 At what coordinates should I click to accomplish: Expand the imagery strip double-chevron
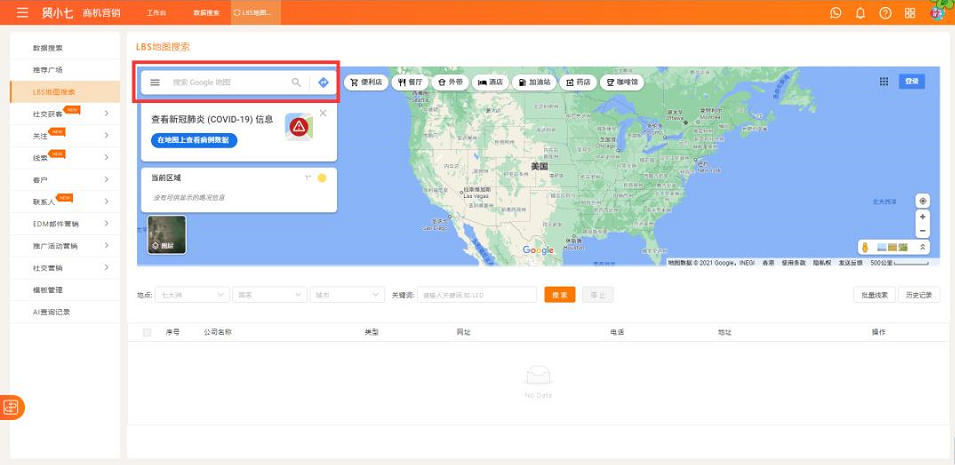point(922,247)
